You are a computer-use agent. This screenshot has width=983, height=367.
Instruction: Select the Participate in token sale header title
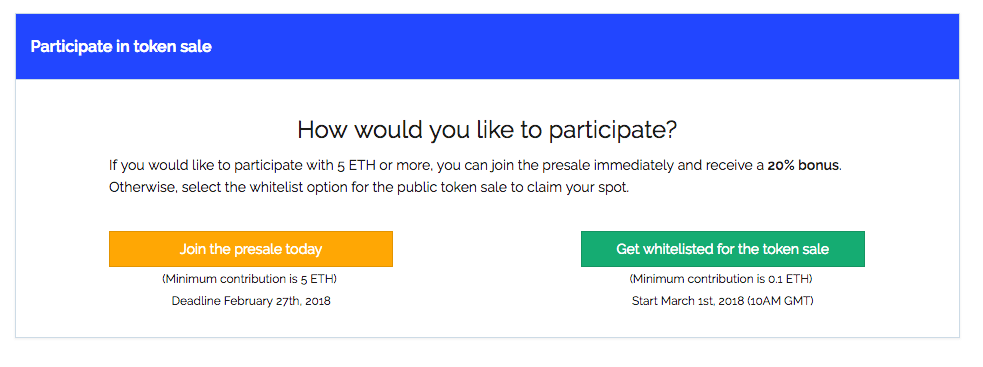tap(121, 47)
